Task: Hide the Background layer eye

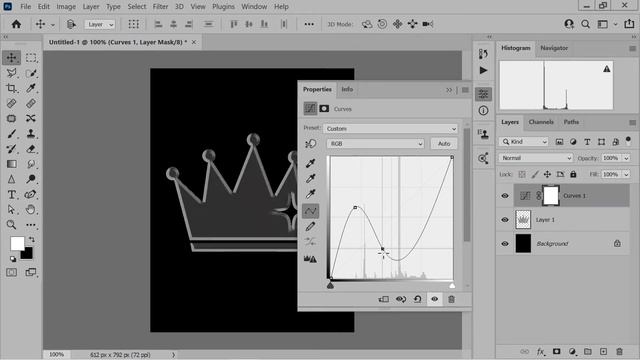Action: click(x=505, y=244)
